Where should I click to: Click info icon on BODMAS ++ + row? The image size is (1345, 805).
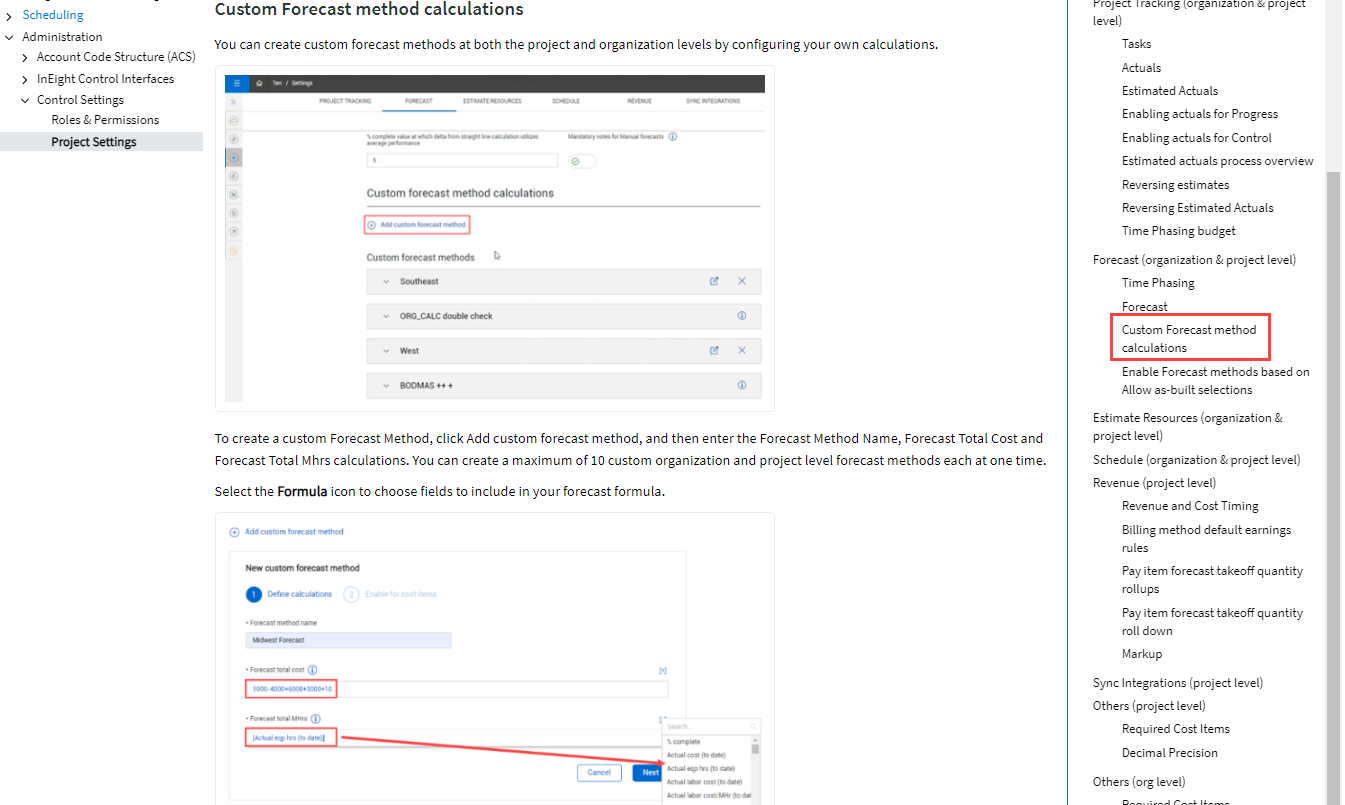point(742,385)
